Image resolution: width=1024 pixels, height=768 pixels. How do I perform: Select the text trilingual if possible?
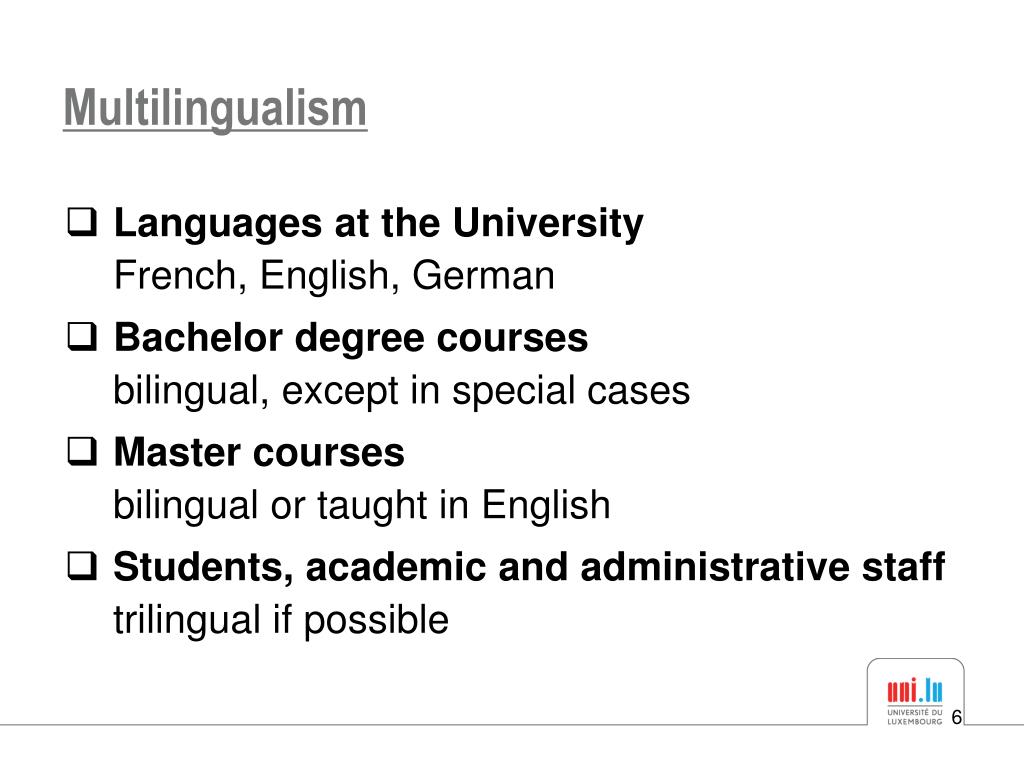click(x=281, y=620)
